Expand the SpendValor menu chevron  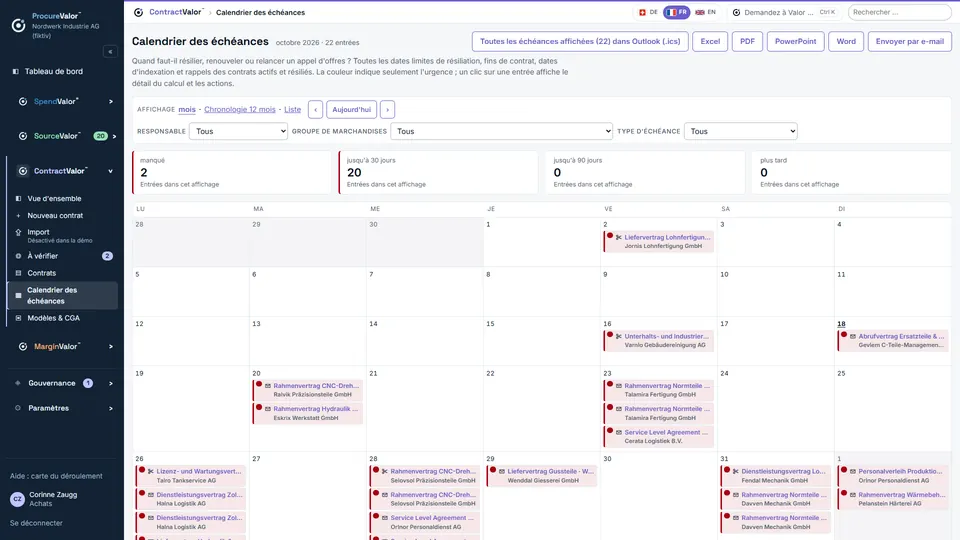[111, 102]
